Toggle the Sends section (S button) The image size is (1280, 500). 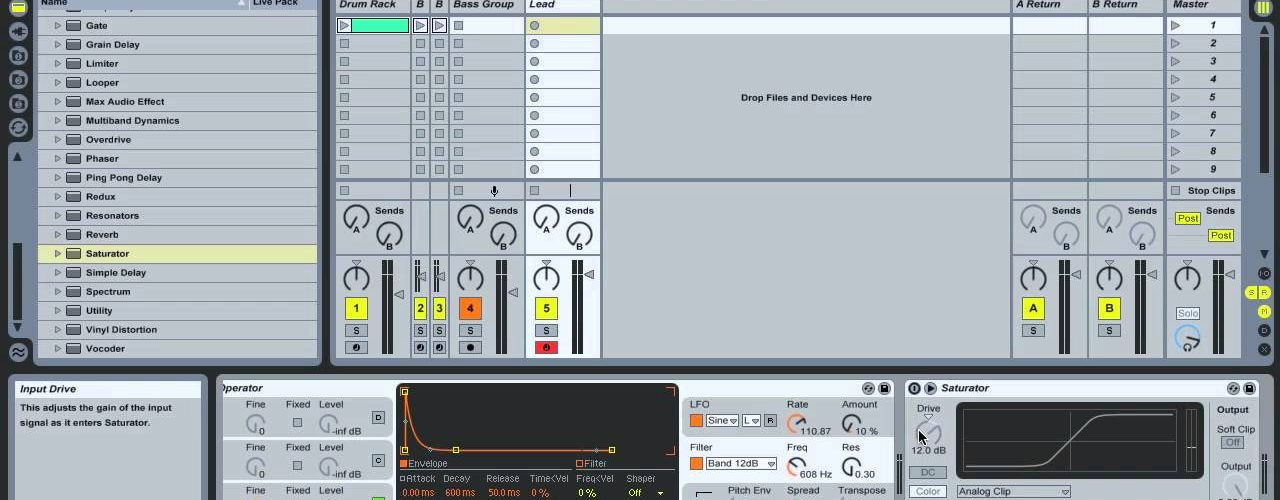(x=1251, y=292)
